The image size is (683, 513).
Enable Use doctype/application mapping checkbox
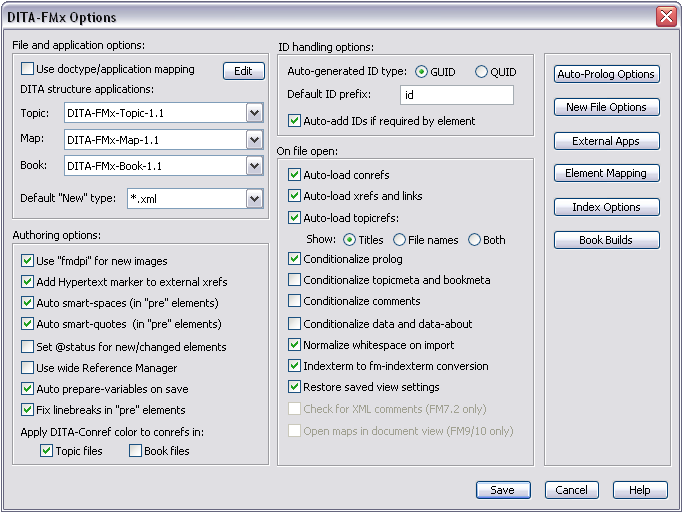28,70
